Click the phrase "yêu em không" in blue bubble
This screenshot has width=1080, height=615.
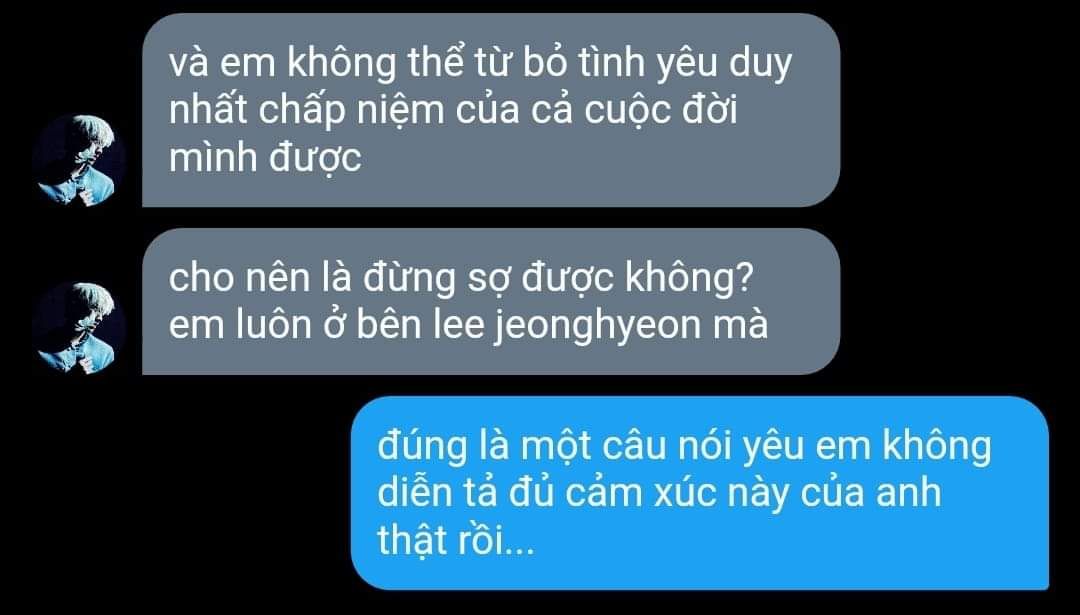tap(866, 448)
